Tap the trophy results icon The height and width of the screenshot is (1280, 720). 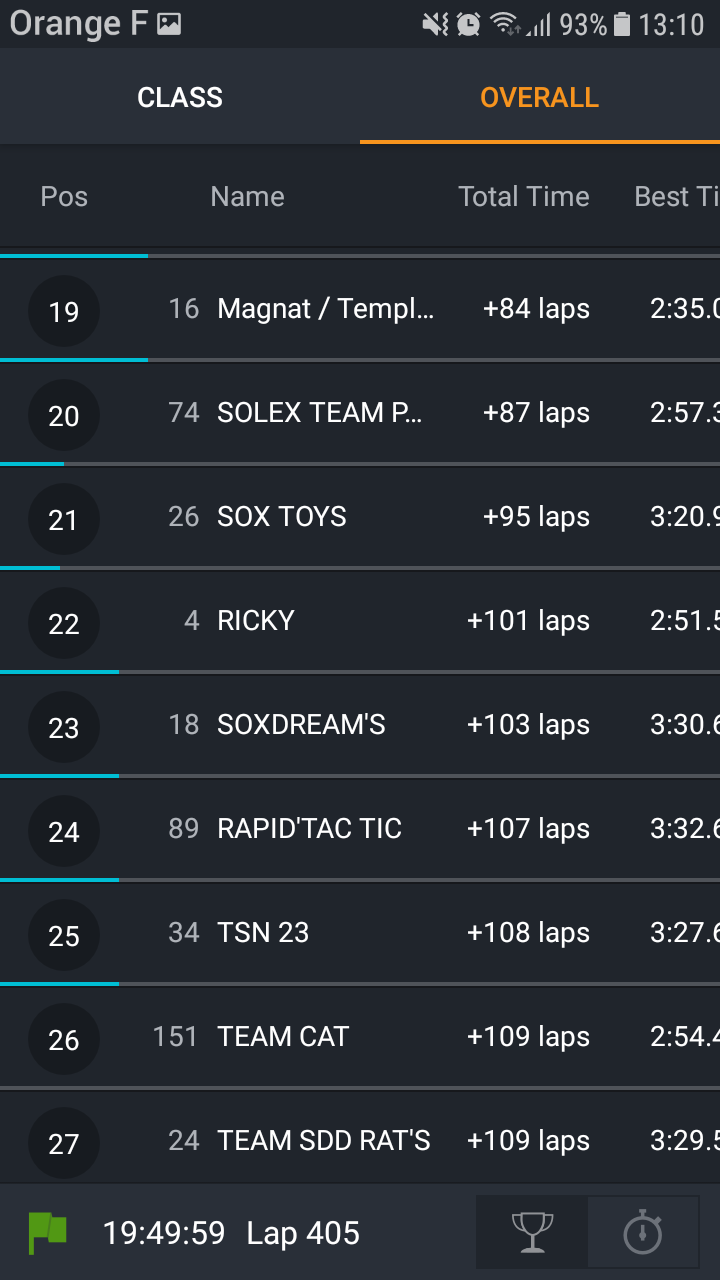click(532, 1232)
